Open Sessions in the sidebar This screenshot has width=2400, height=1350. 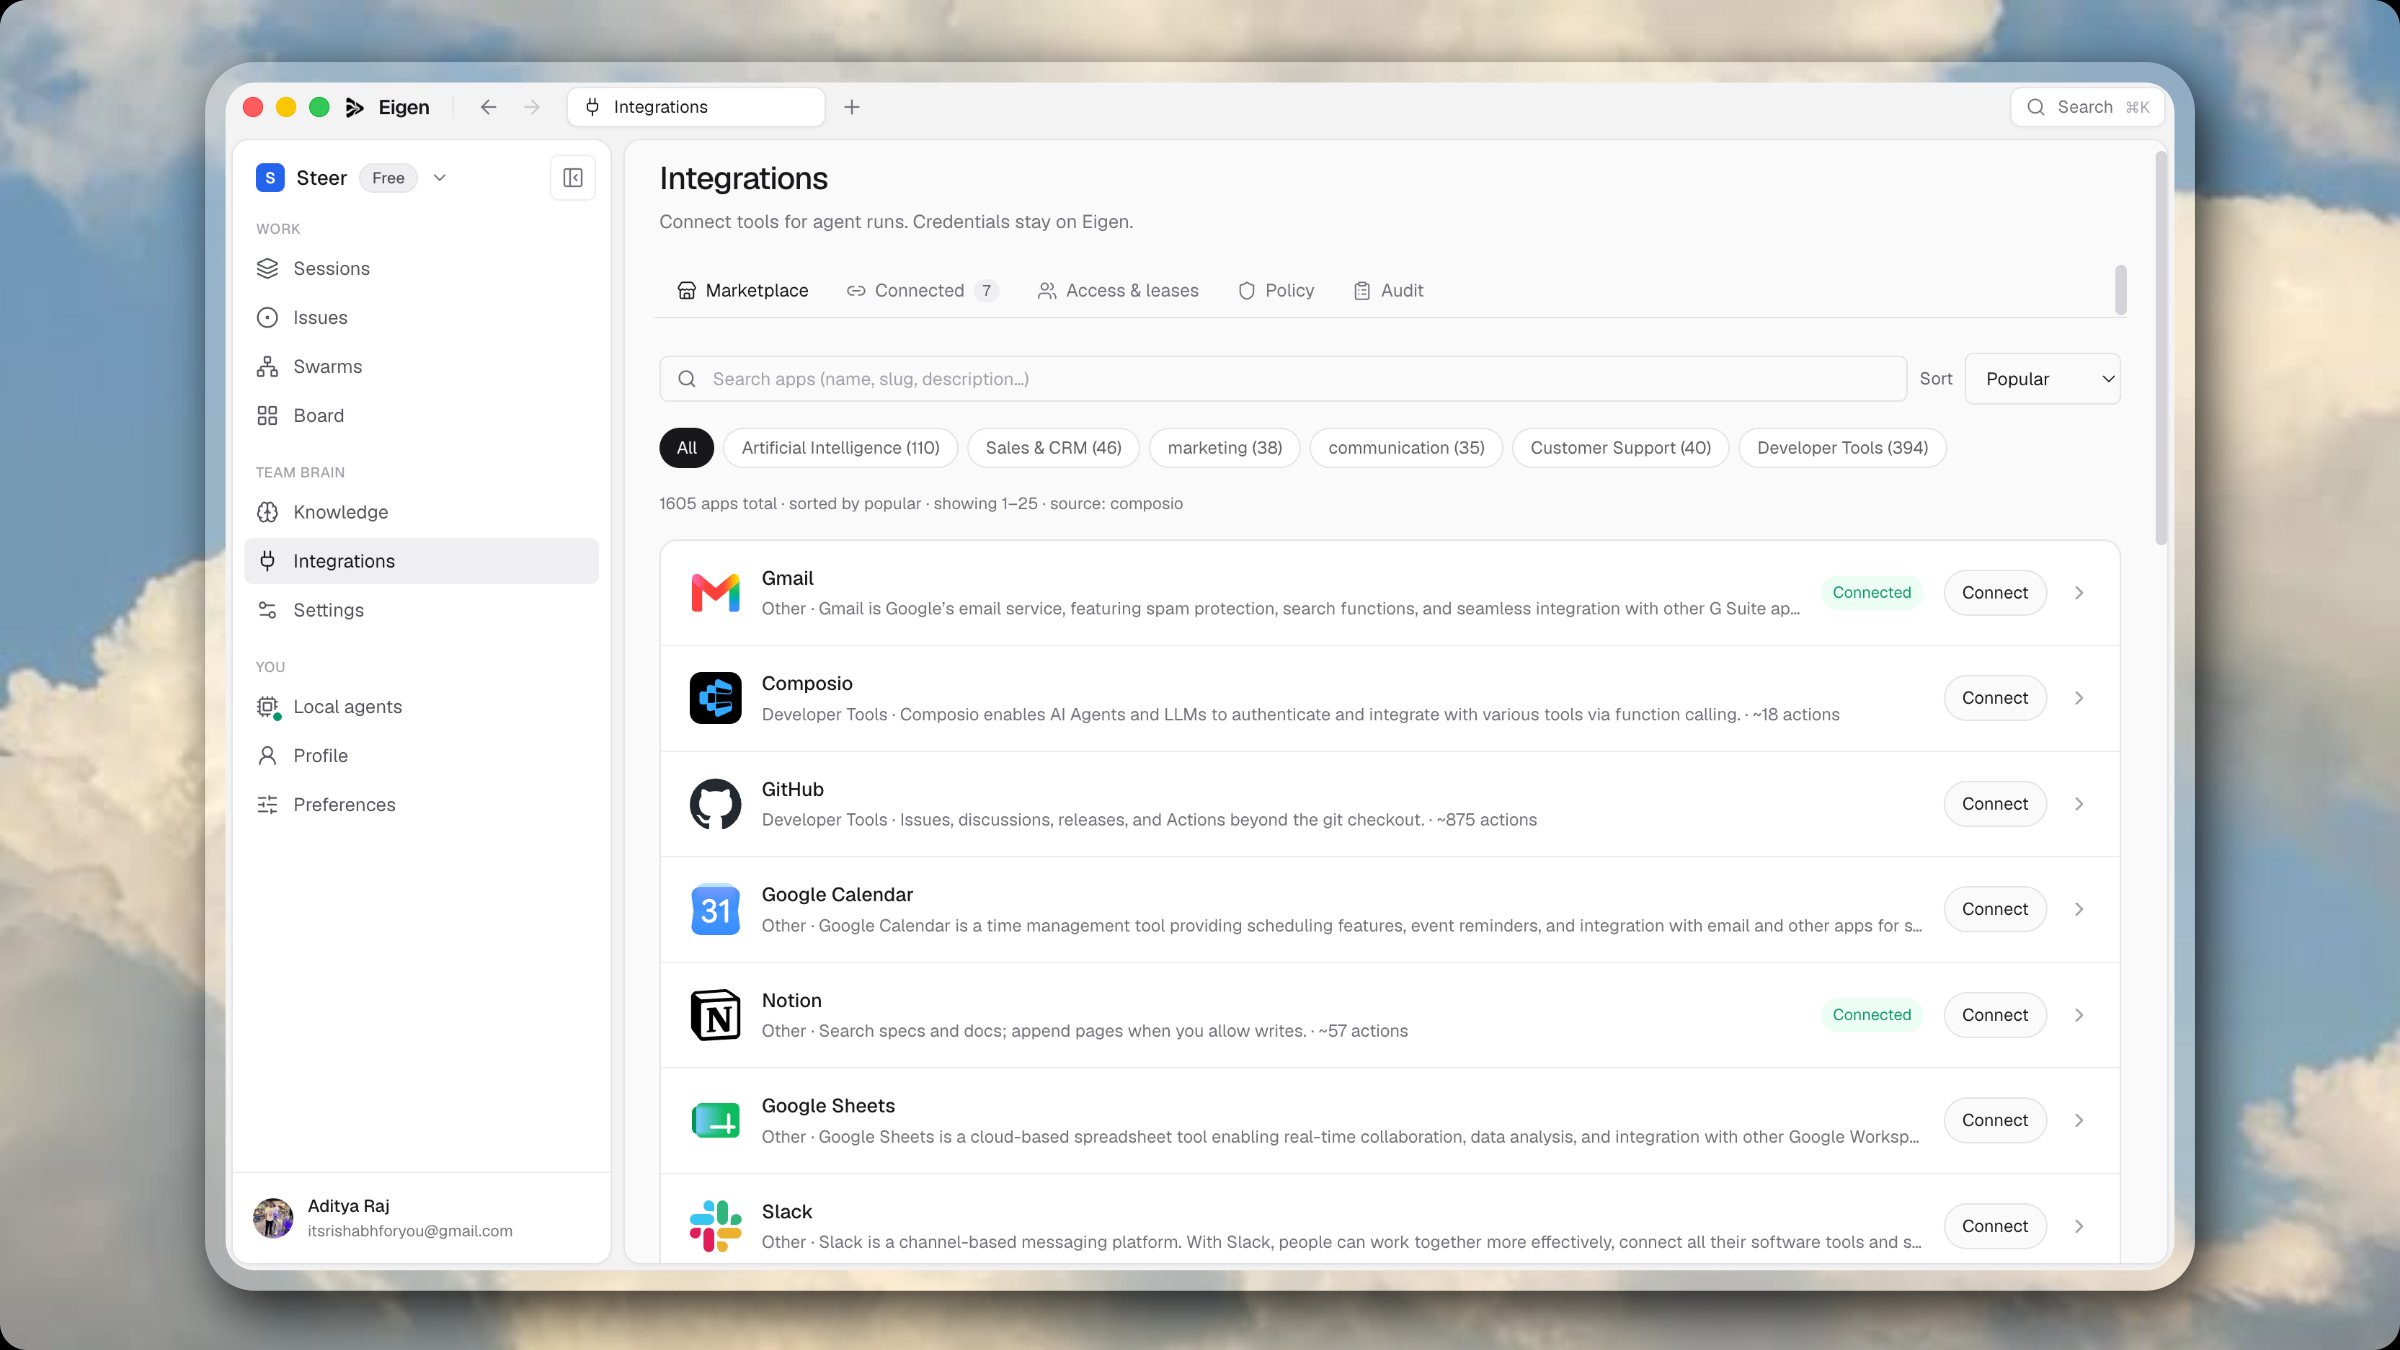[x=421, y=268]
